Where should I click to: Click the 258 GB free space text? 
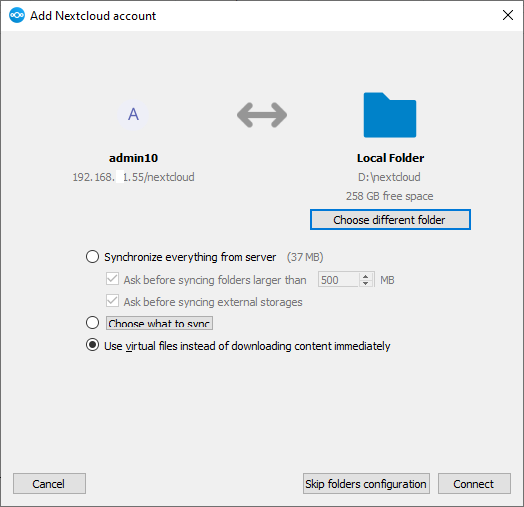pyautogui.click(x=389, y=196)
